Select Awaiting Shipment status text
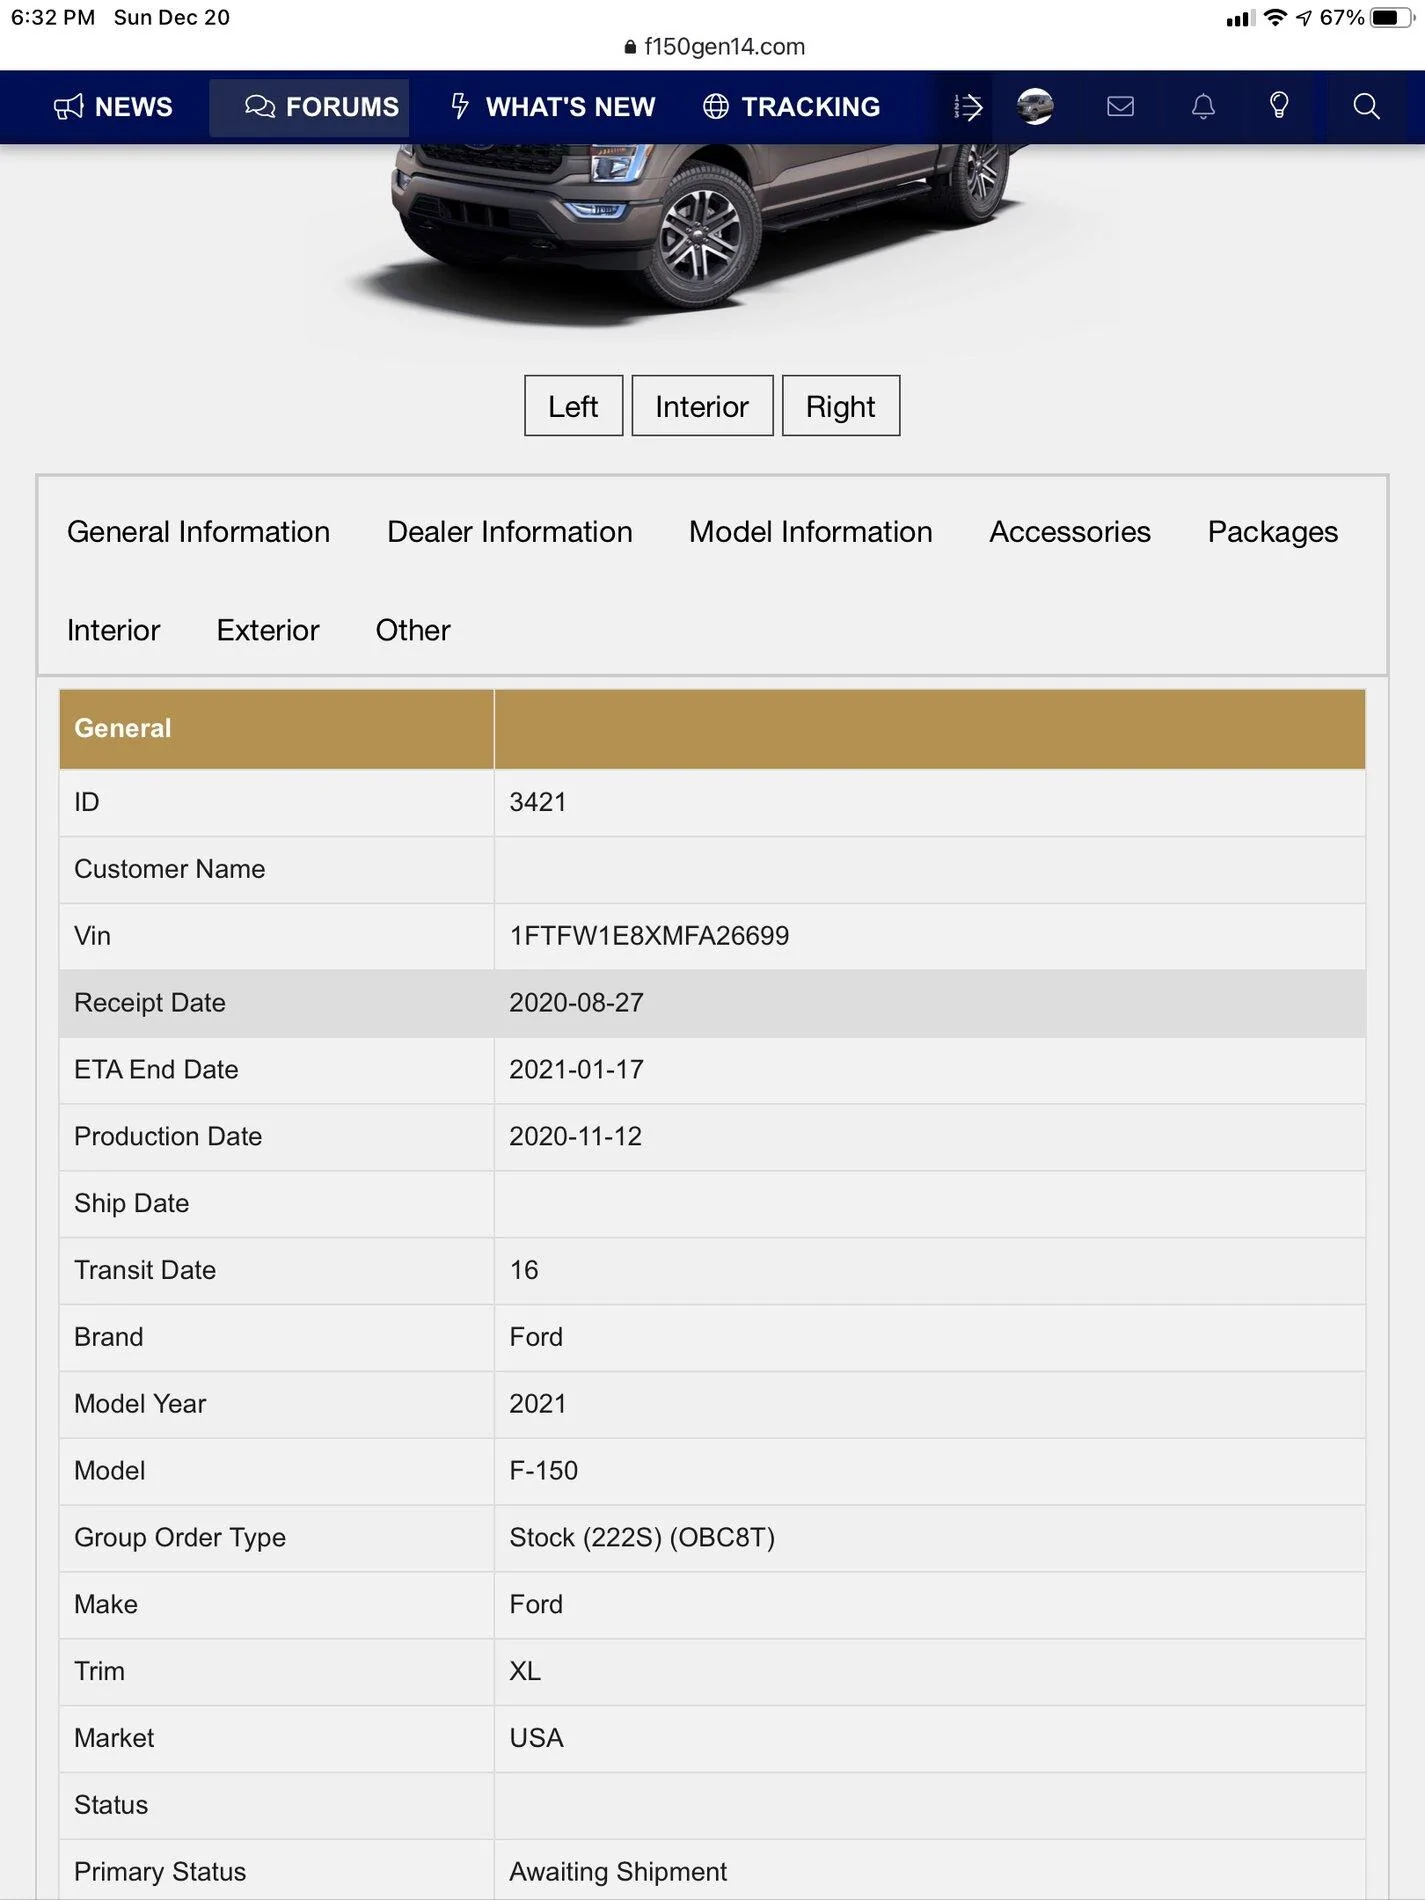Screen dimensions: 1425x1900 pyautogui.click(x=618, y=1872)
